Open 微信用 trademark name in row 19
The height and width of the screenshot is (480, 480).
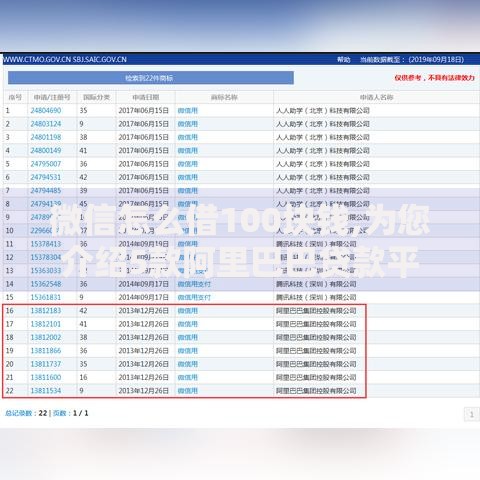click(188, 350)
